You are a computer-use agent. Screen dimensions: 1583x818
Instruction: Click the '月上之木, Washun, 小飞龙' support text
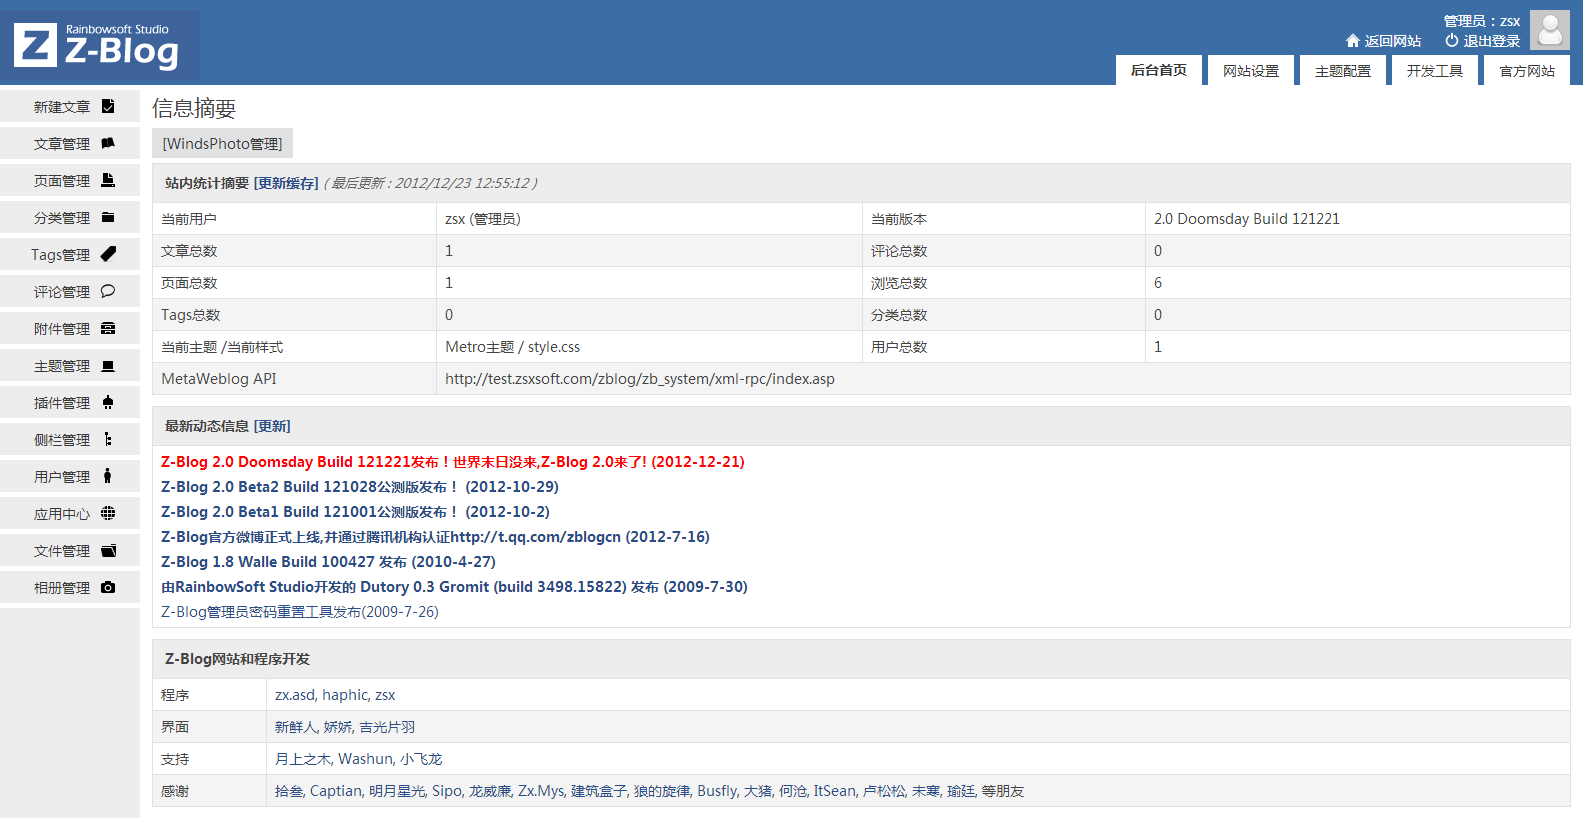(x=358, y=759)
